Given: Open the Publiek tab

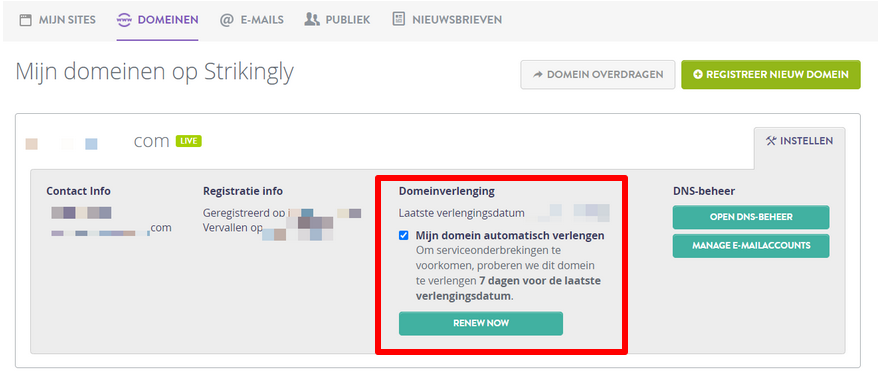Looking at the screenshot, I should [x=337, y=20].
